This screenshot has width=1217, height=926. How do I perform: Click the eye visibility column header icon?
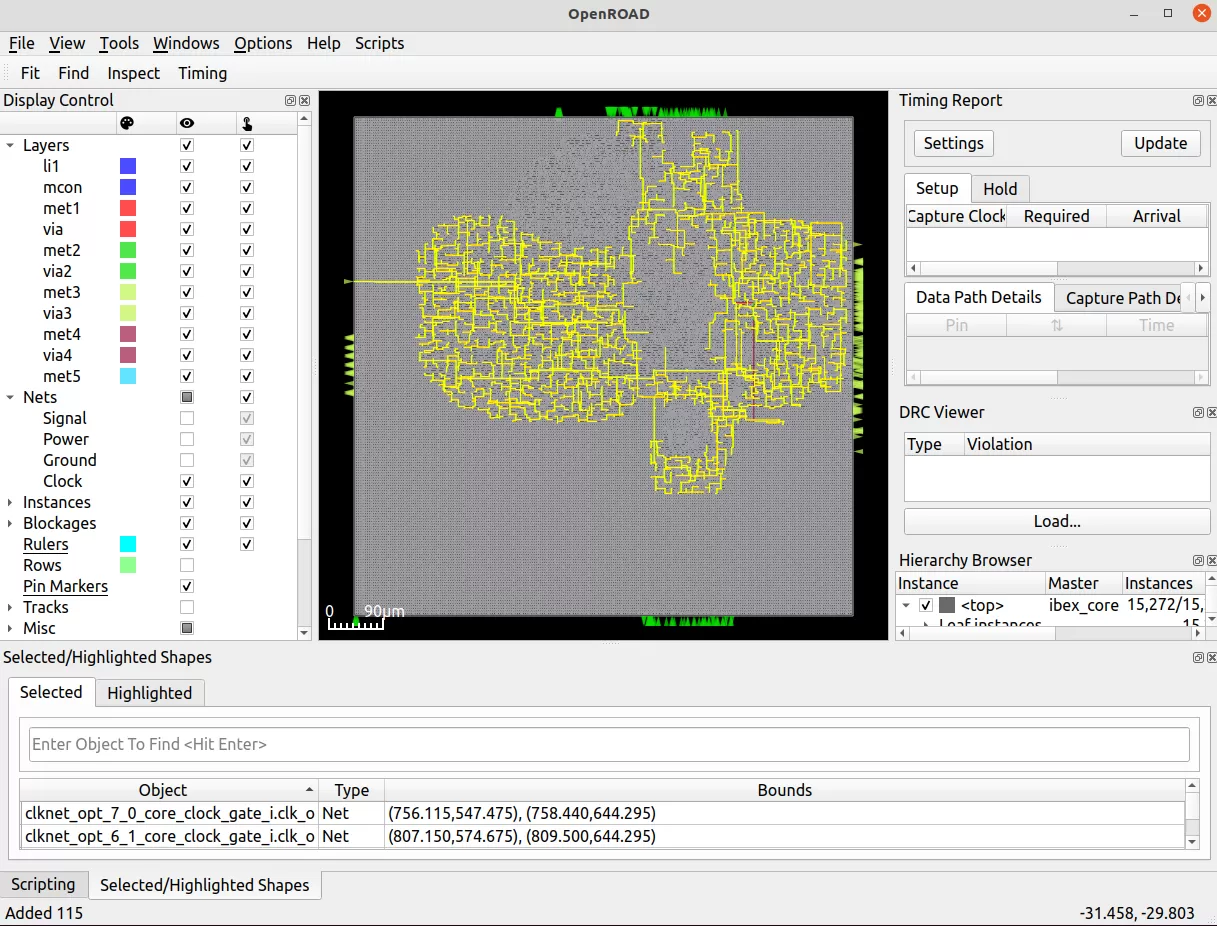click(187, 123)
